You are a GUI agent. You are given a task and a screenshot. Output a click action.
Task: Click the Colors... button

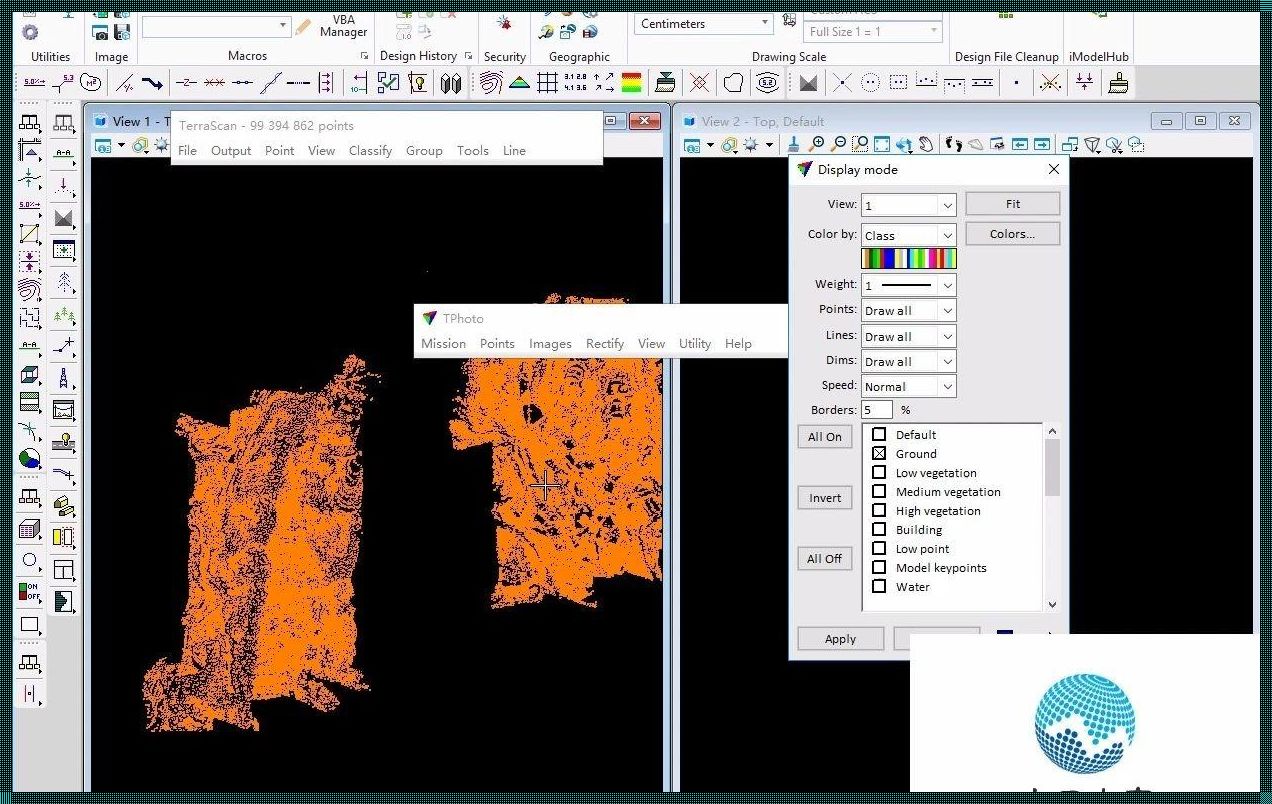1012,233
